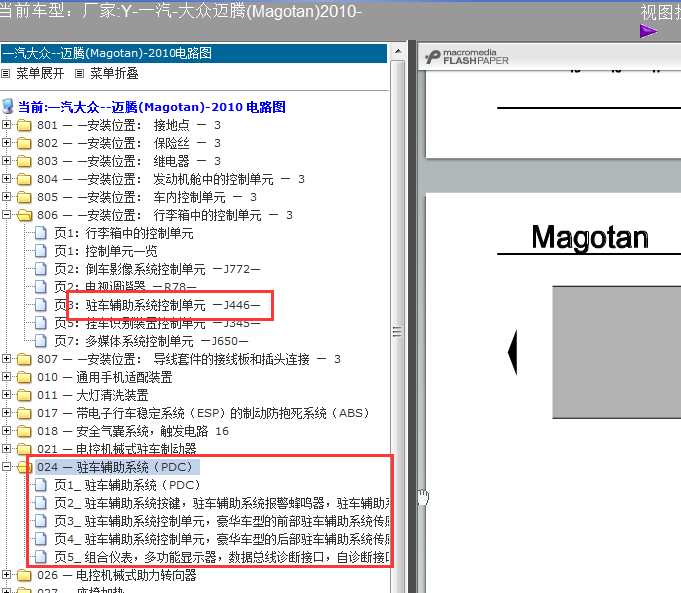
Task: Click the 803 folder icon
Action: 24,161
